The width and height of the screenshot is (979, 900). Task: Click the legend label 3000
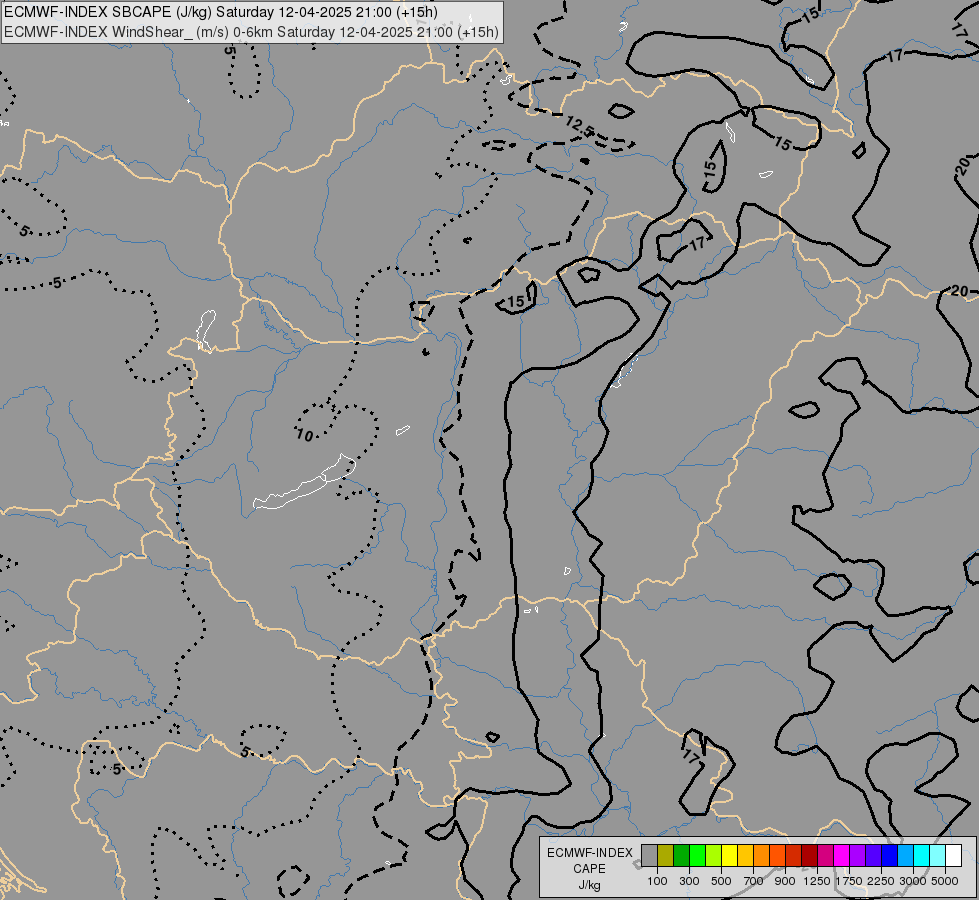[913, 881]
